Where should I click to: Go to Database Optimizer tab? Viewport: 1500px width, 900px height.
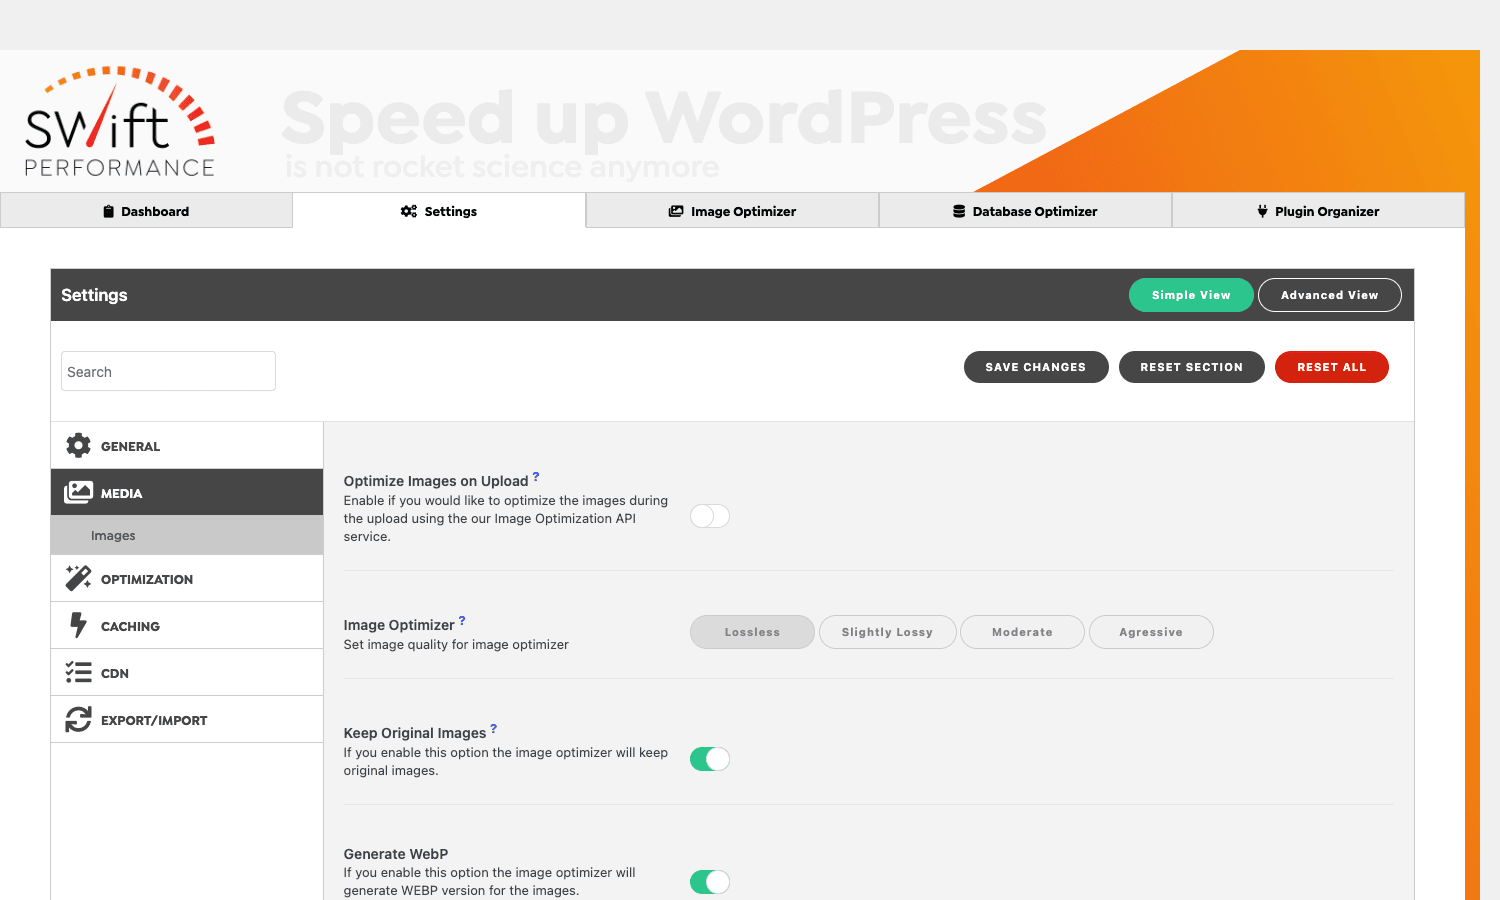[1025, 211]
